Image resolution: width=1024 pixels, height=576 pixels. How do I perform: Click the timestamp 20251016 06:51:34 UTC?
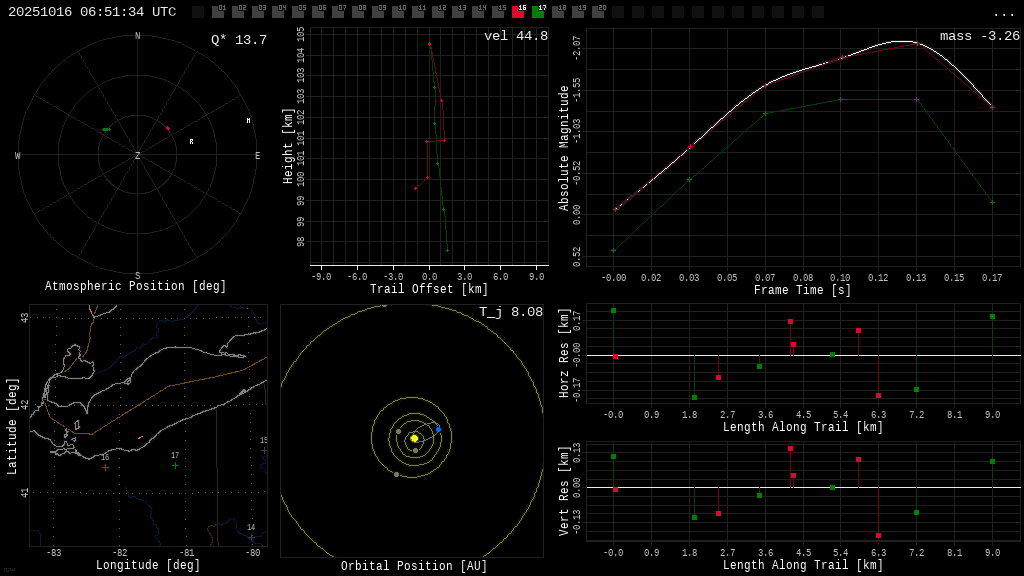tap(92, 12)
